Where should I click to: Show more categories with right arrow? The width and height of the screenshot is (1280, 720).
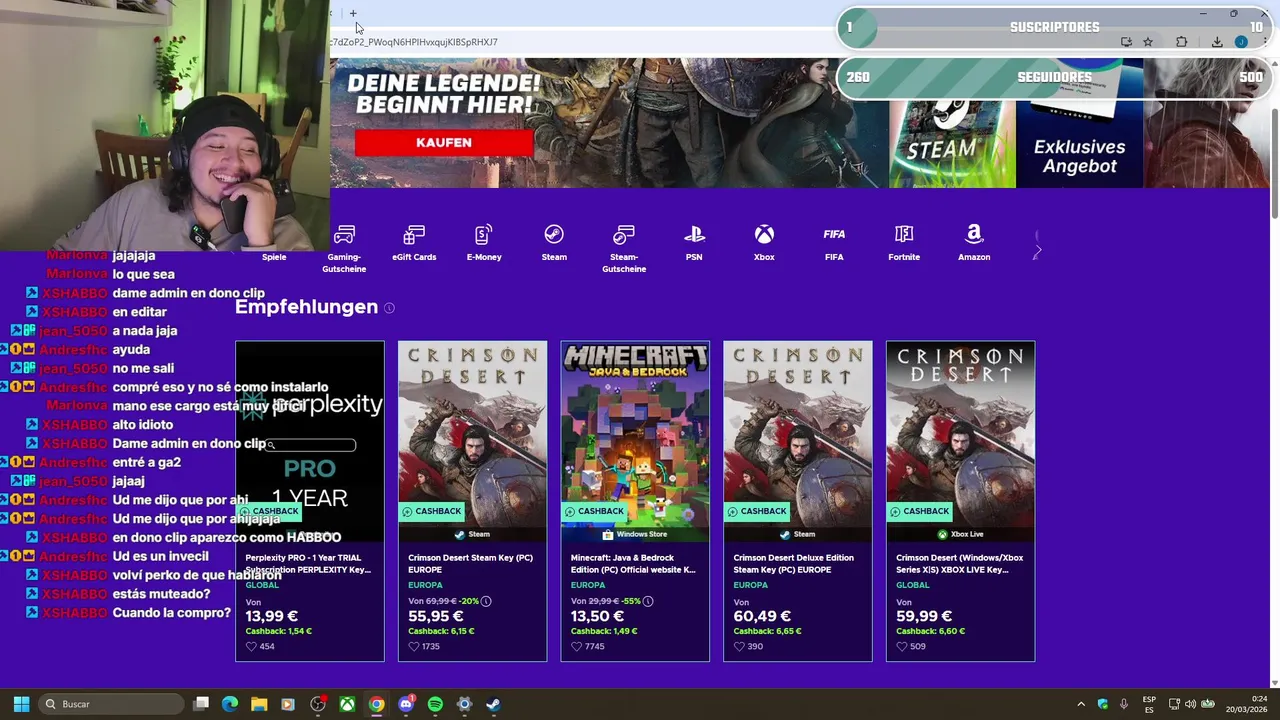point(1037,250)
